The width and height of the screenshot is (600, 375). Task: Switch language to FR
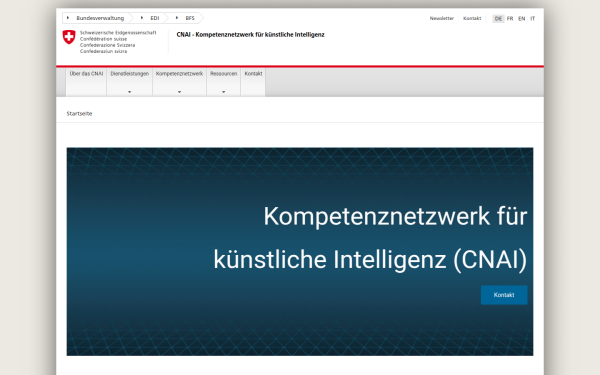(x=510, y=18)
